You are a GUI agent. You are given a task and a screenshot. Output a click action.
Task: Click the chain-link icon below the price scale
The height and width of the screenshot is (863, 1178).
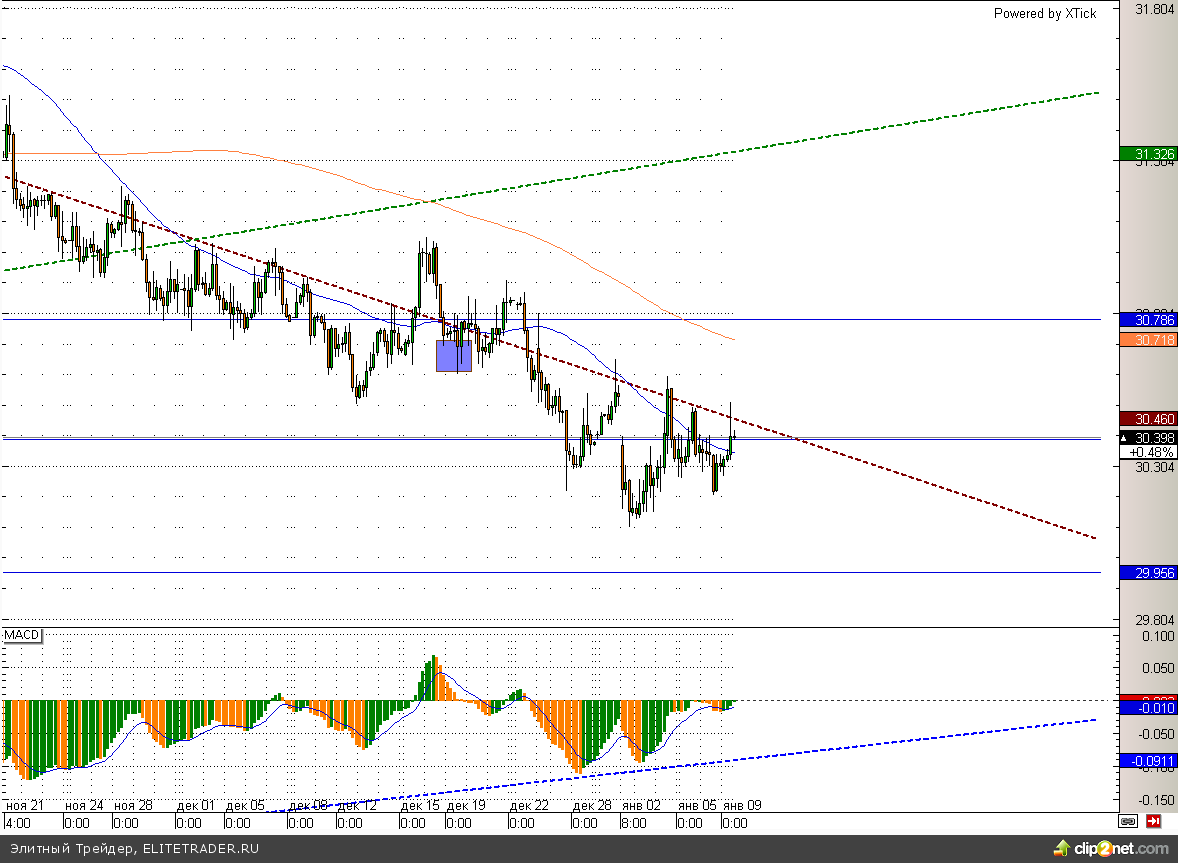tap(1128, 822)
